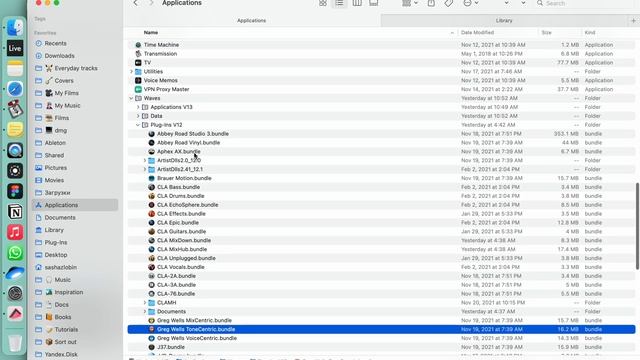
Task: Select Documents in the sidebar
Action: (60, 218)
